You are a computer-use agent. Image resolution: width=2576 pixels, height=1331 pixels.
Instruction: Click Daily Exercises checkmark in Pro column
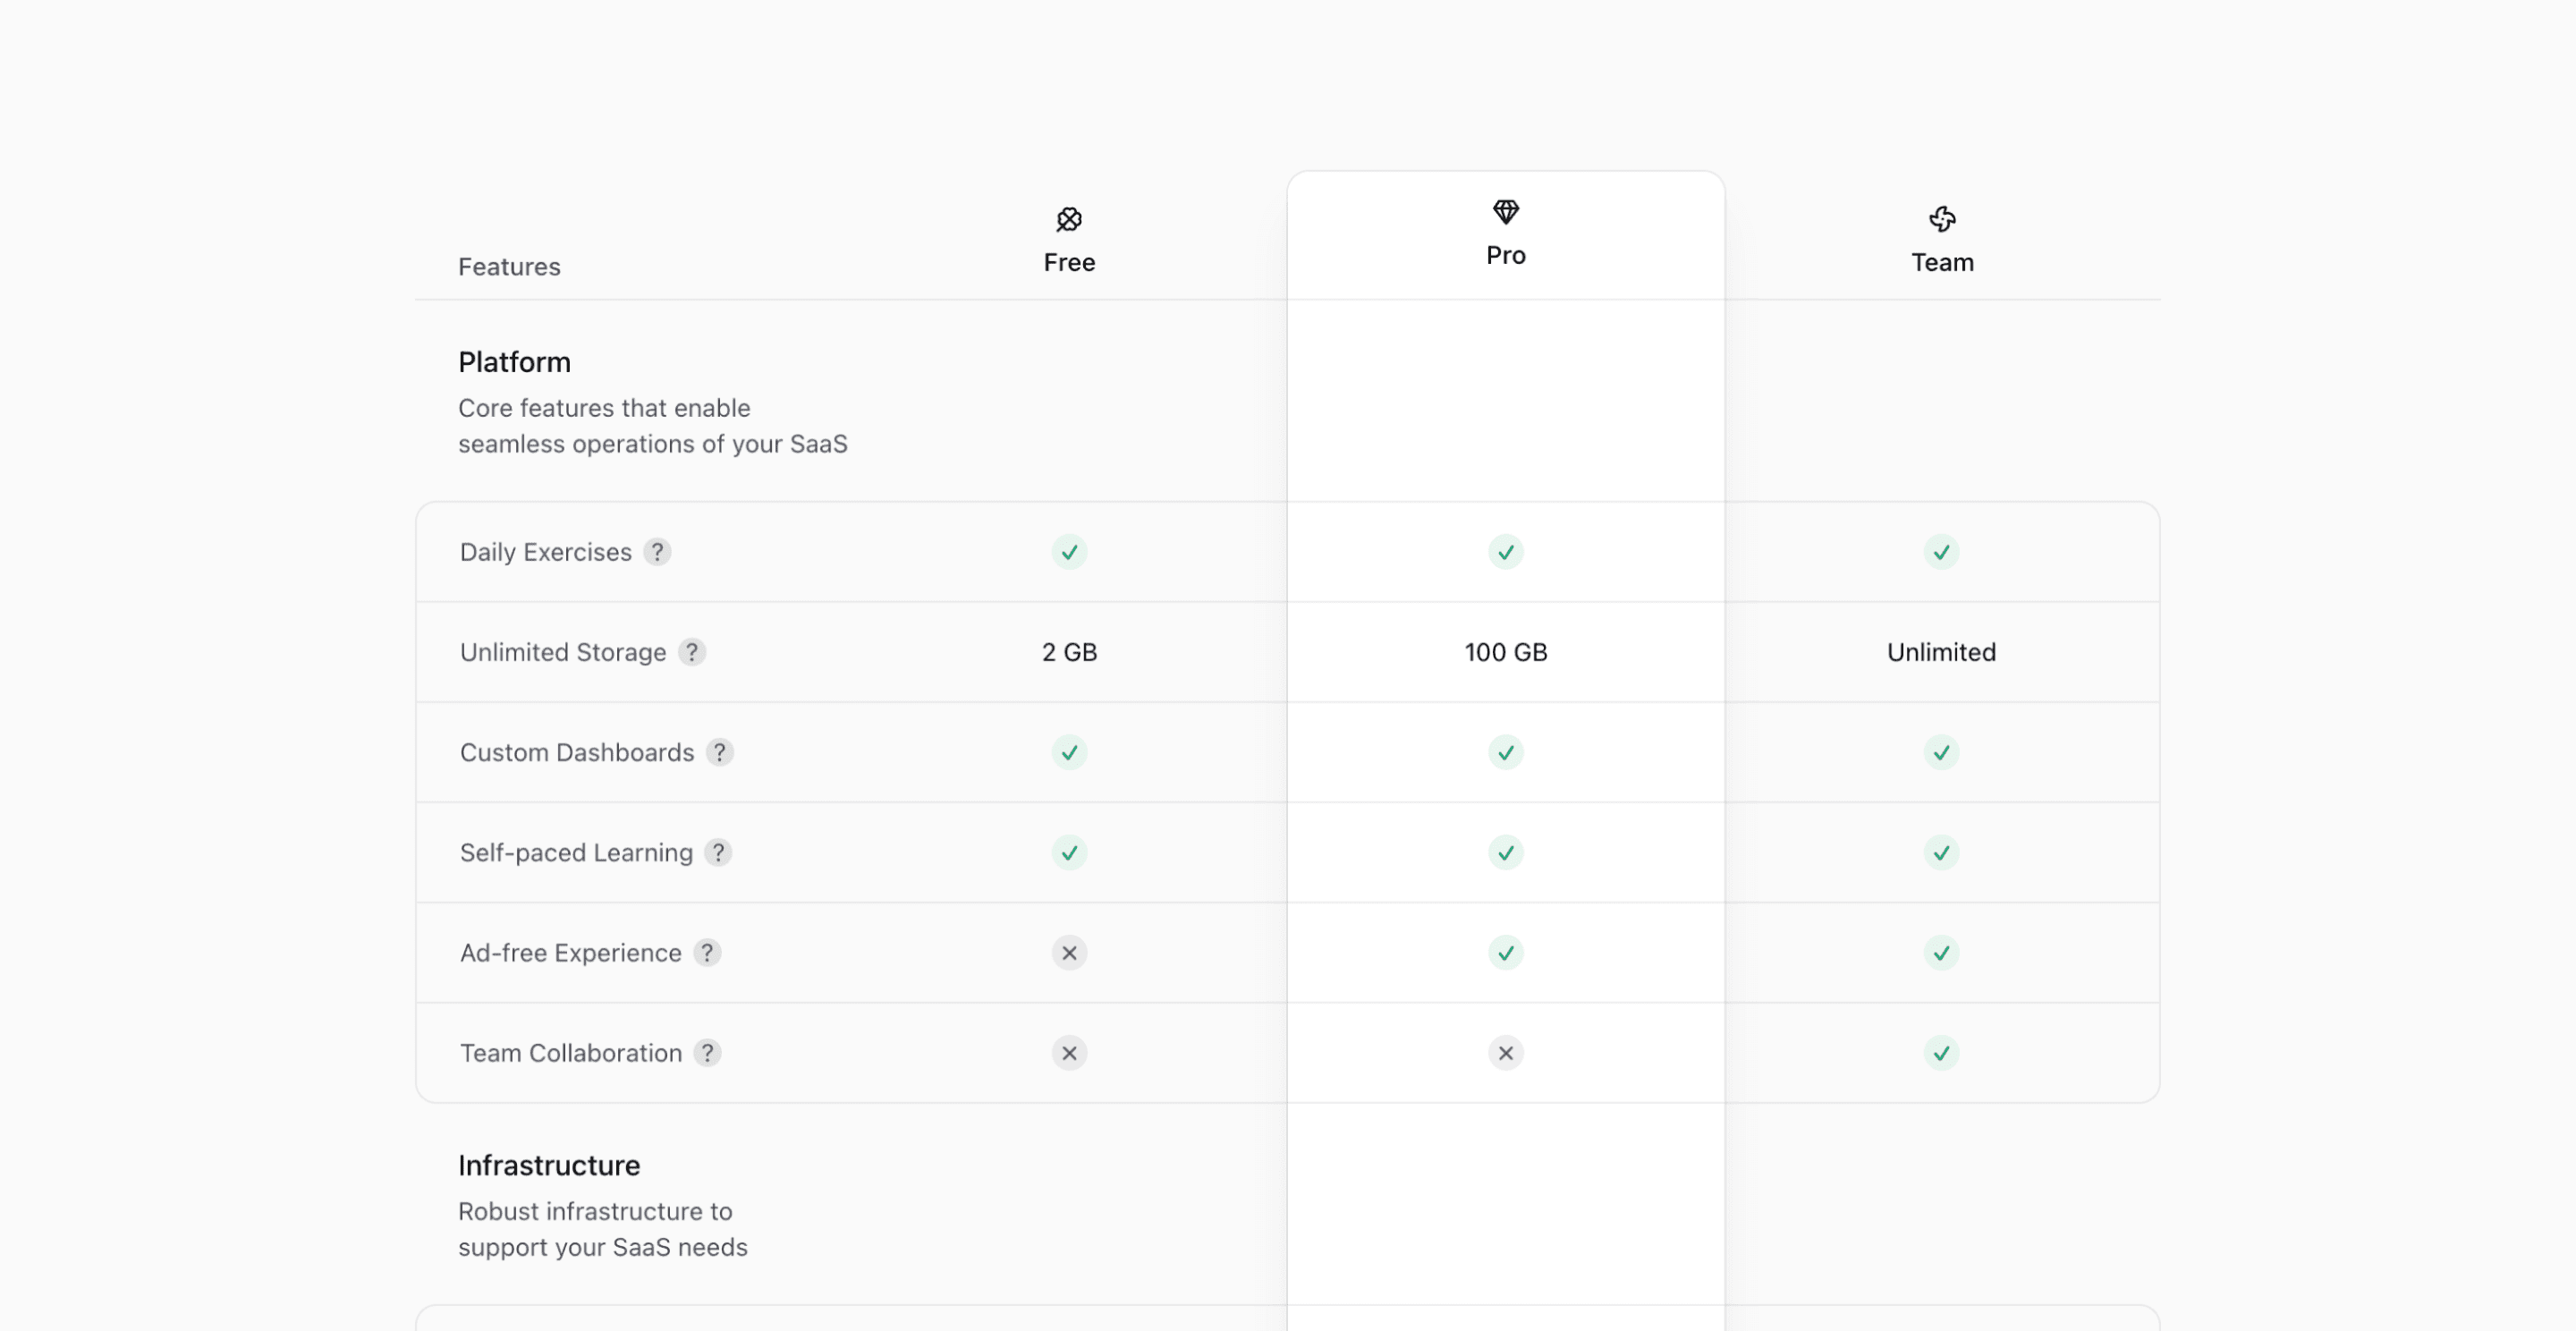coord(1505,552)
